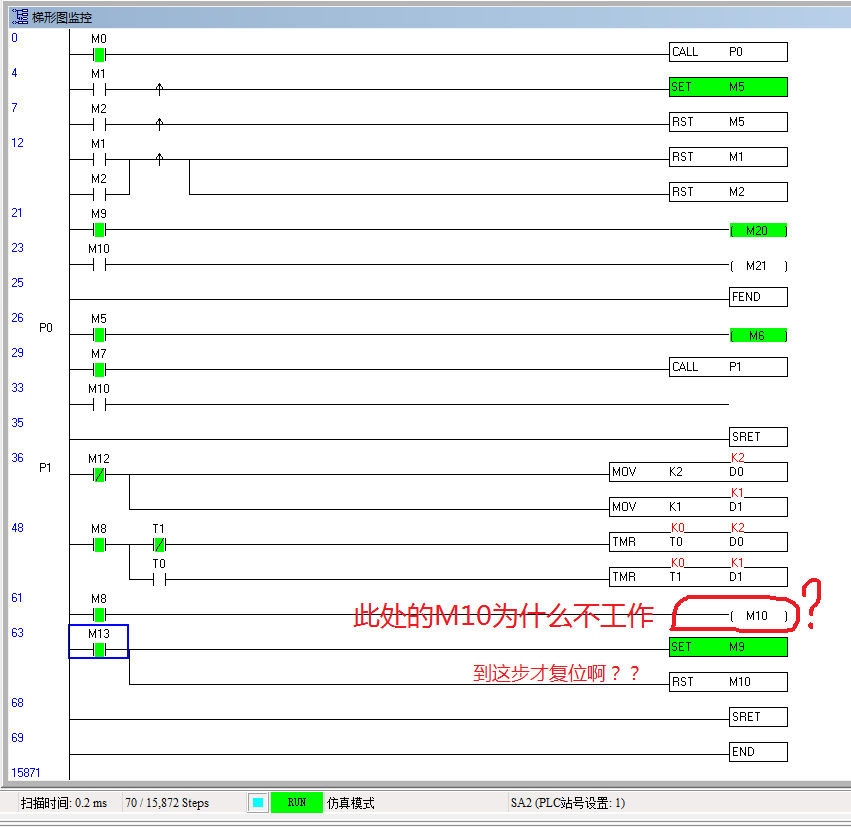Click the cyan indicator square in status bar
Screen dimensions: 851x827
pos(258,803)
